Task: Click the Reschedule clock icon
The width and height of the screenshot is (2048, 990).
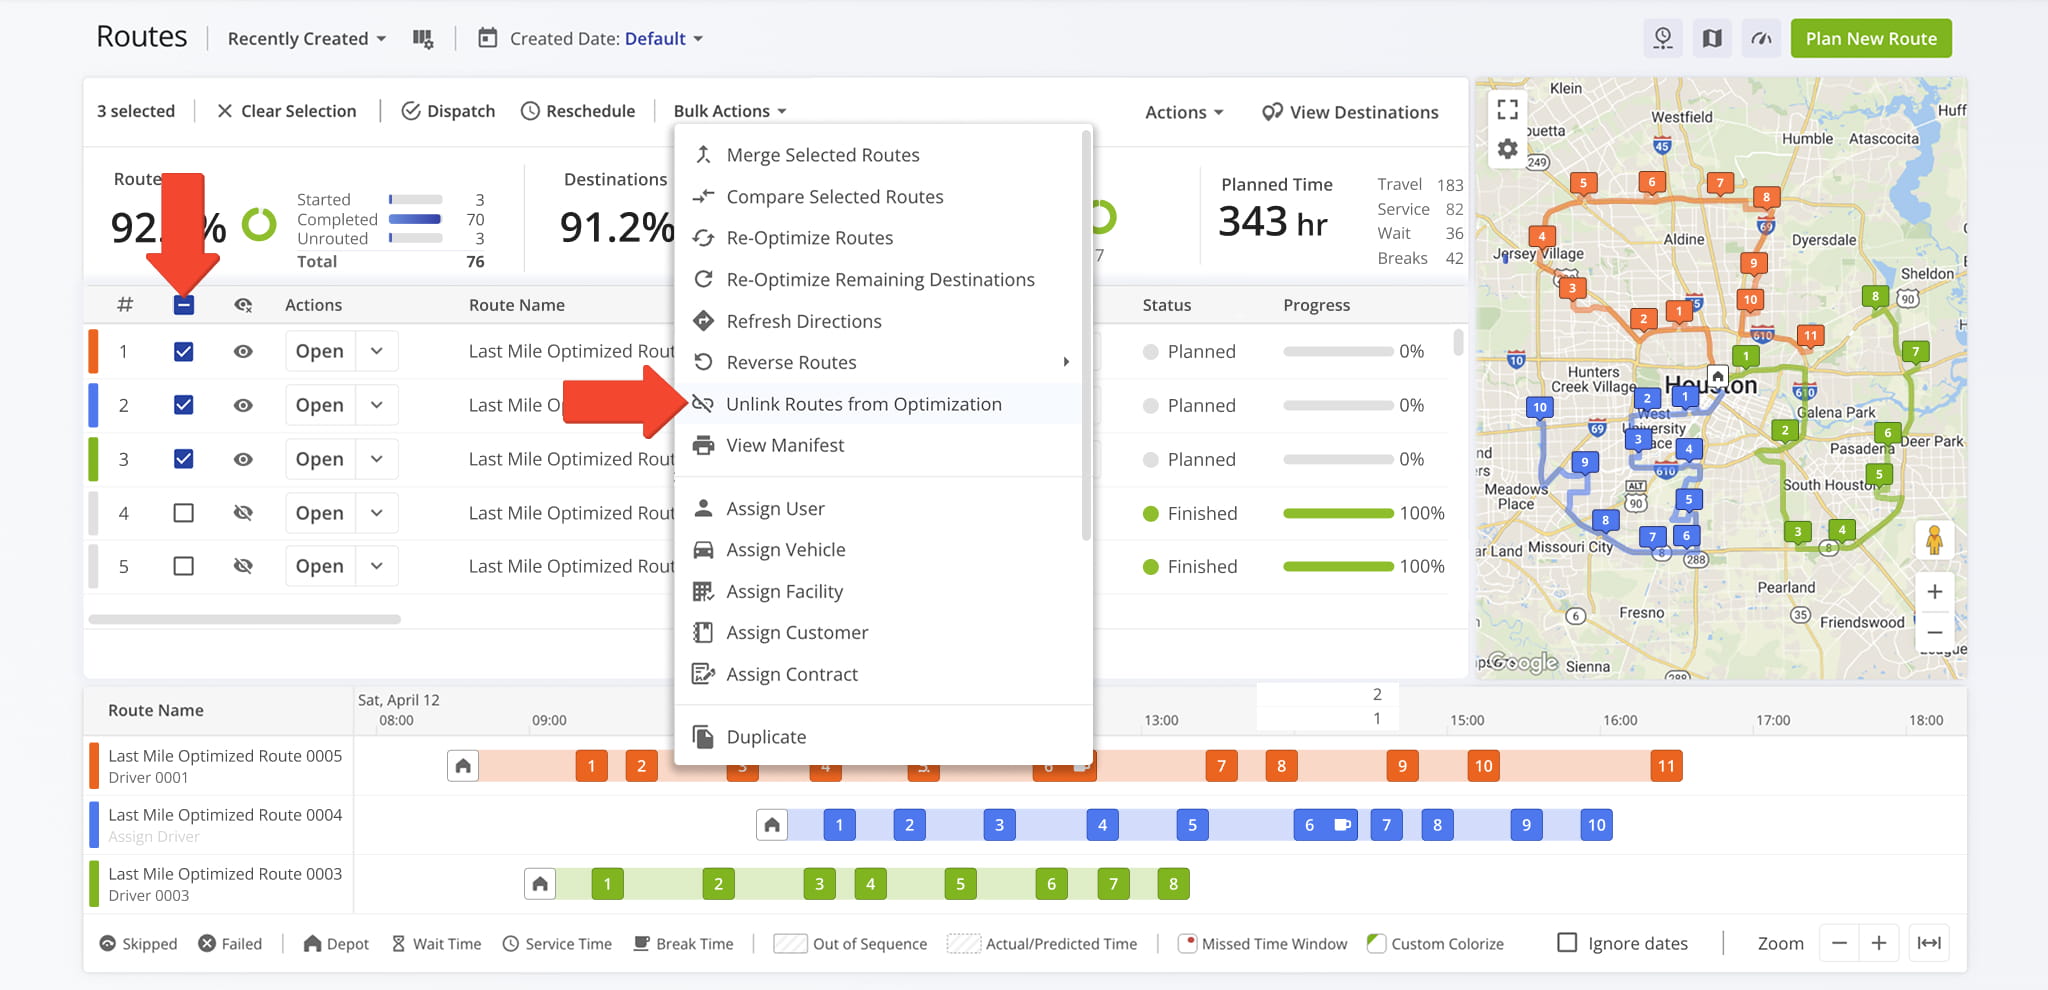Action: (x=530, y=111)
